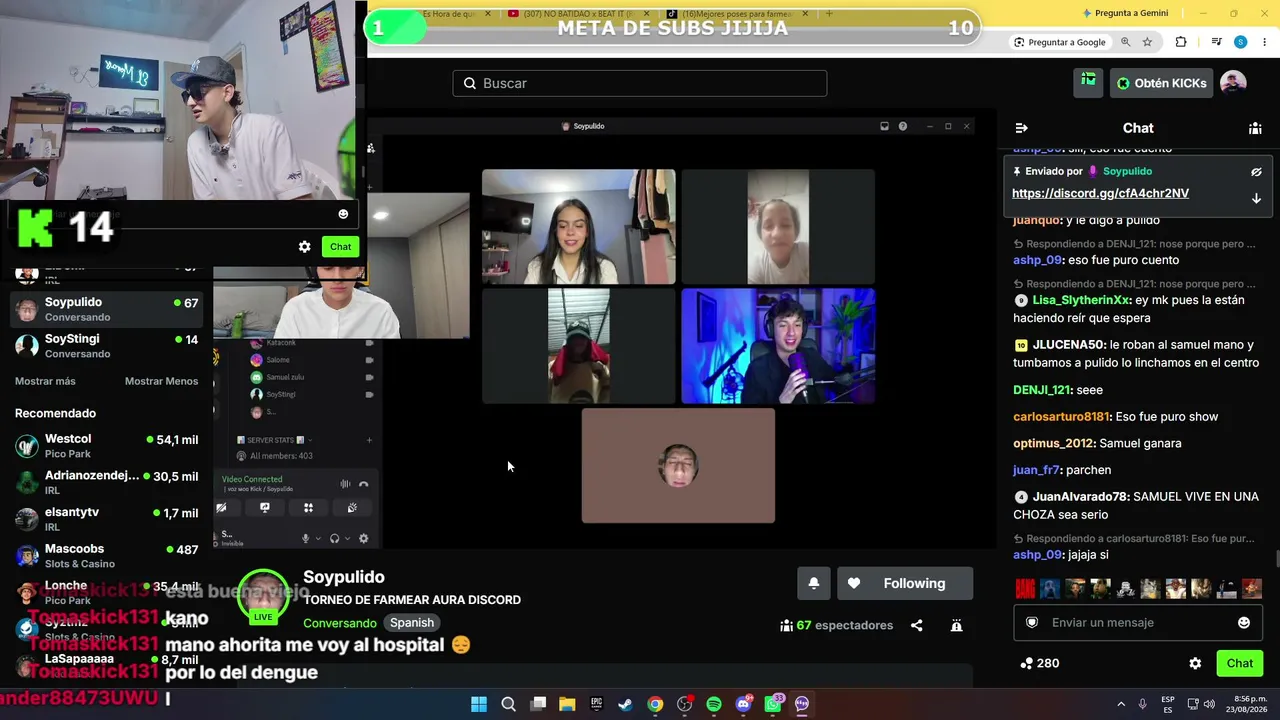Open the 280 channel points balance
This screenshot has width=1280, height=720.
(1039, 663)
